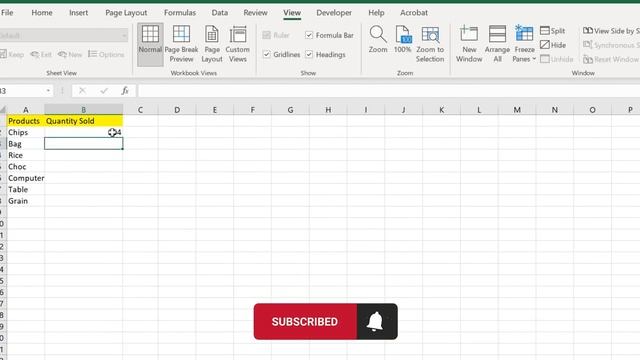640x360 pixels.
Task: Select column H header
Action: point(328,109)
